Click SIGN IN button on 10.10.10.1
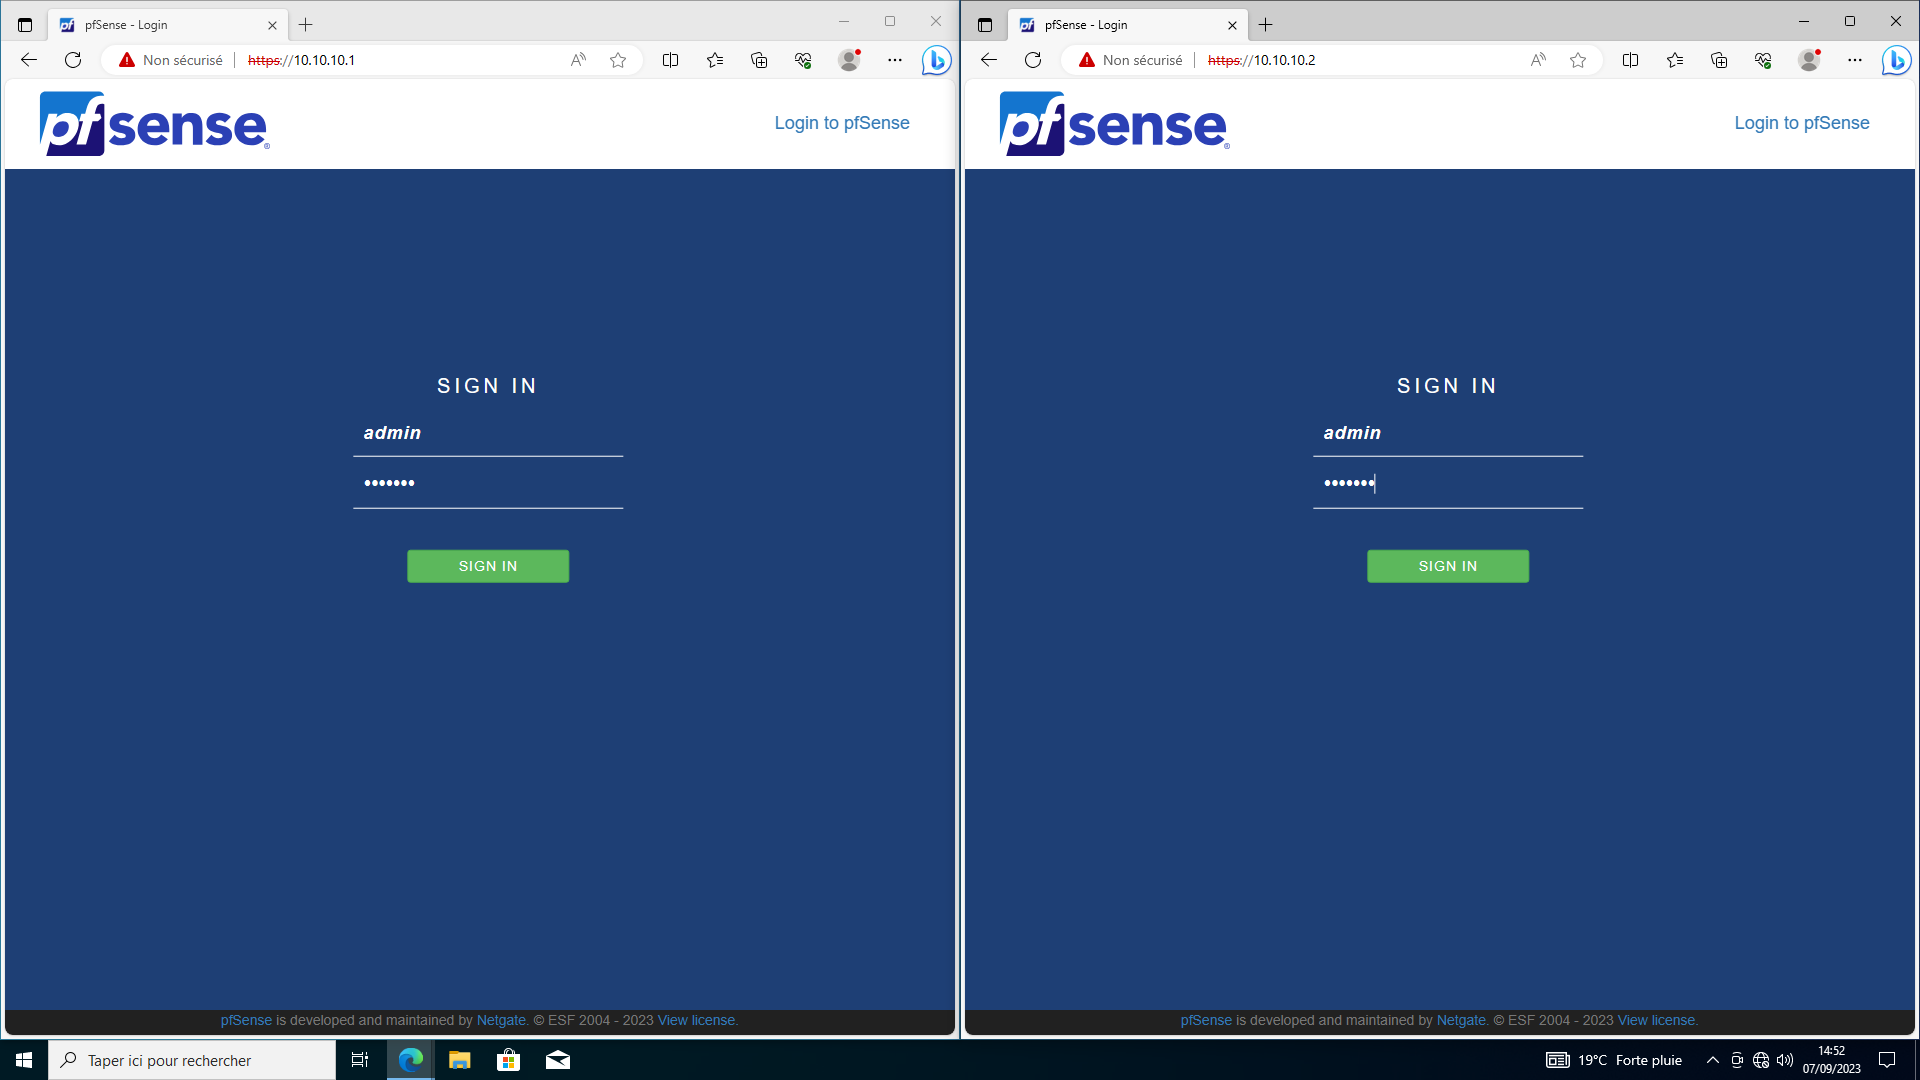This screenshot has width=1920, height=1080. click(488, 566)
